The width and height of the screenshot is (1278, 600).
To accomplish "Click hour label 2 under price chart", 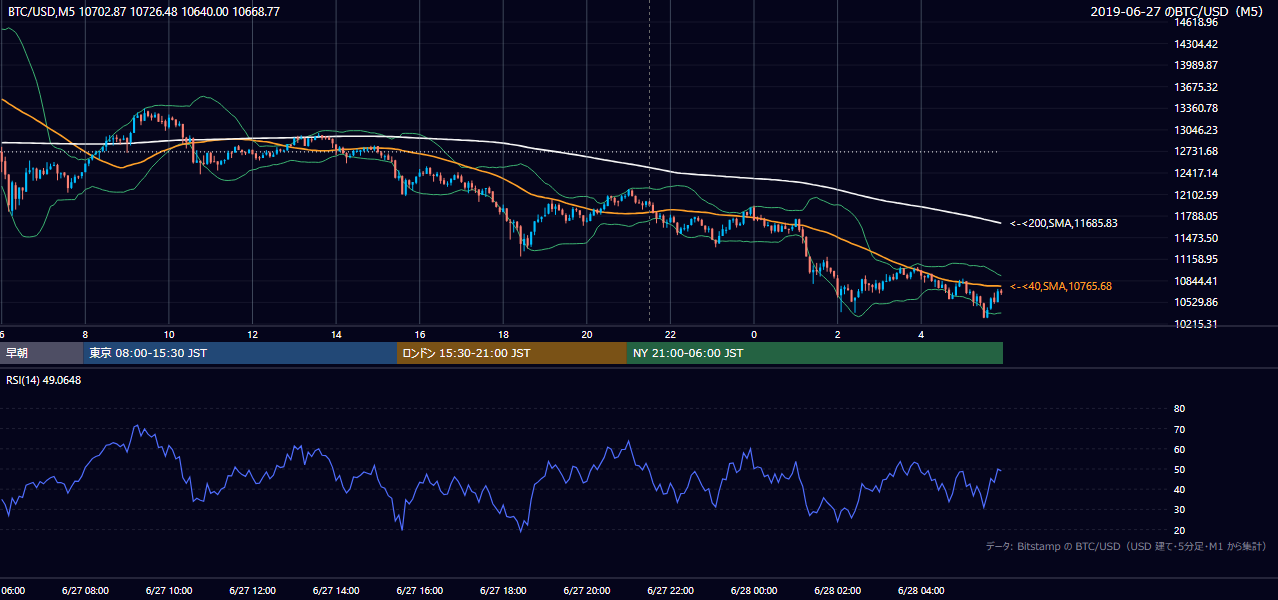I will pos(838,335).
